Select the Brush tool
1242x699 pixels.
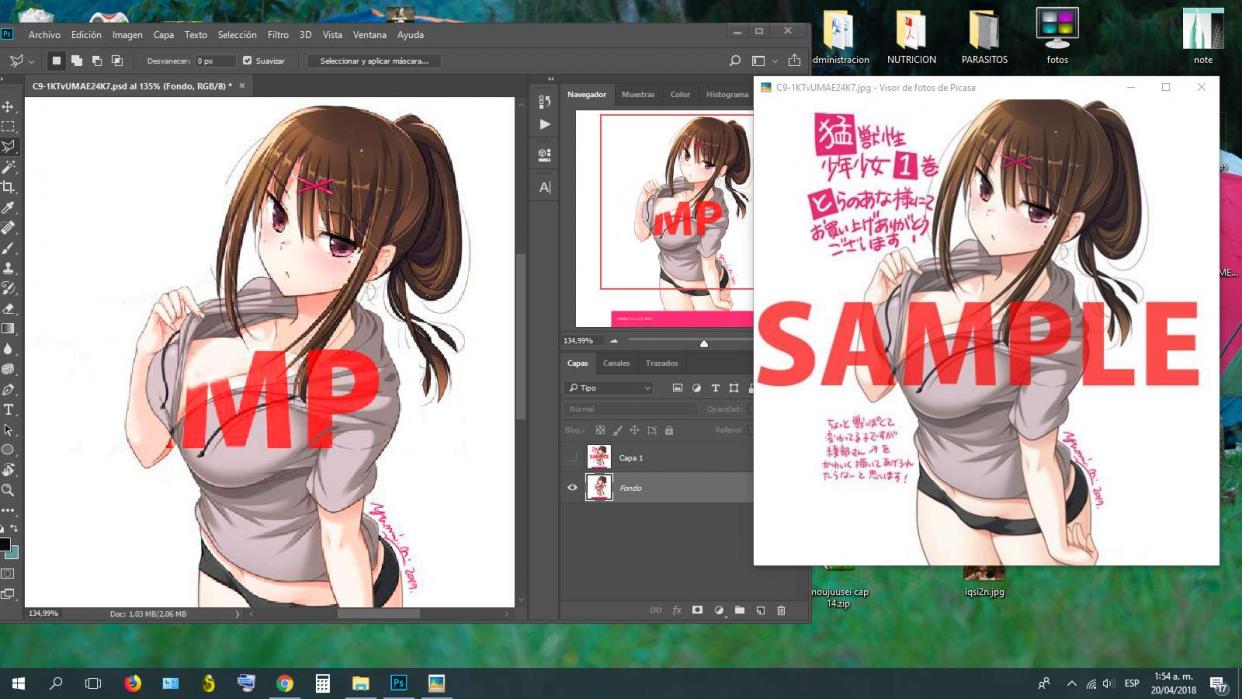(x=8, y=248)
